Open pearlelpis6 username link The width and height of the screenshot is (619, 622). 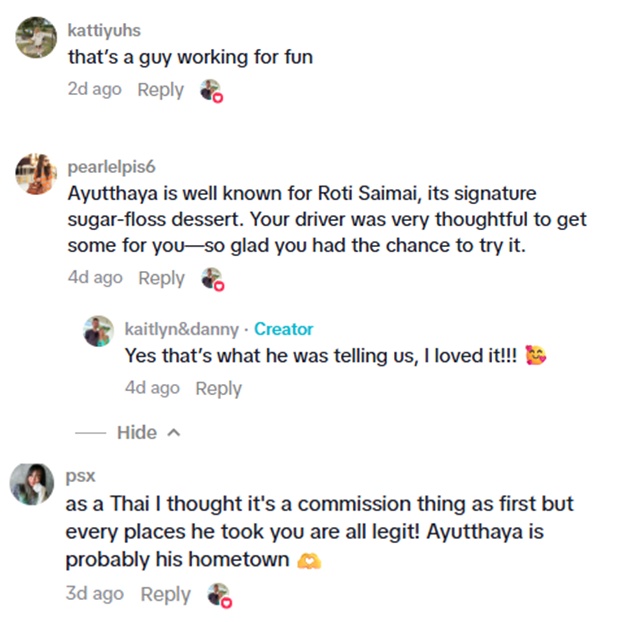tap(111, 166)
